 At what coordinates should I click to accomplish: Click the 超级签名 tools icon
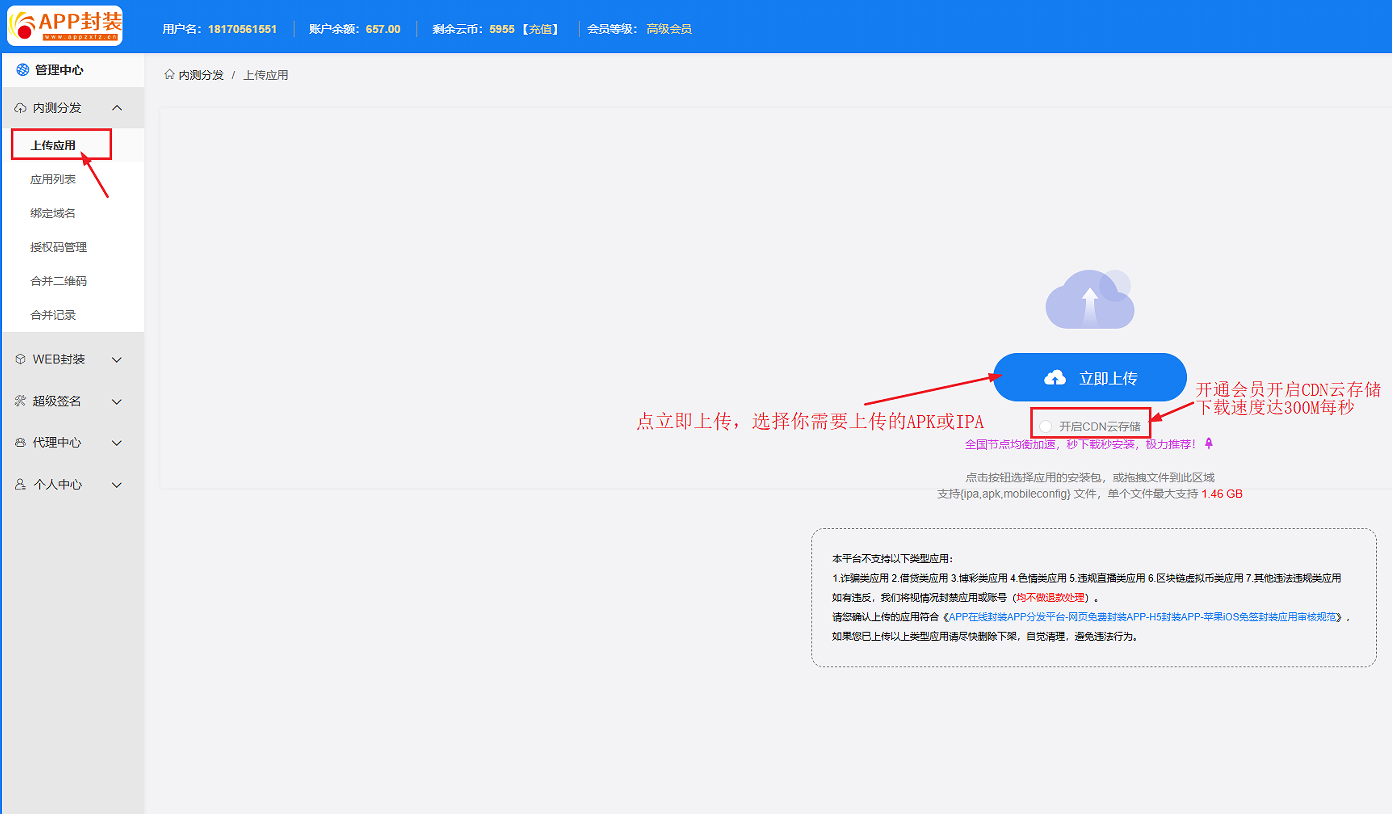click(21, 401)
